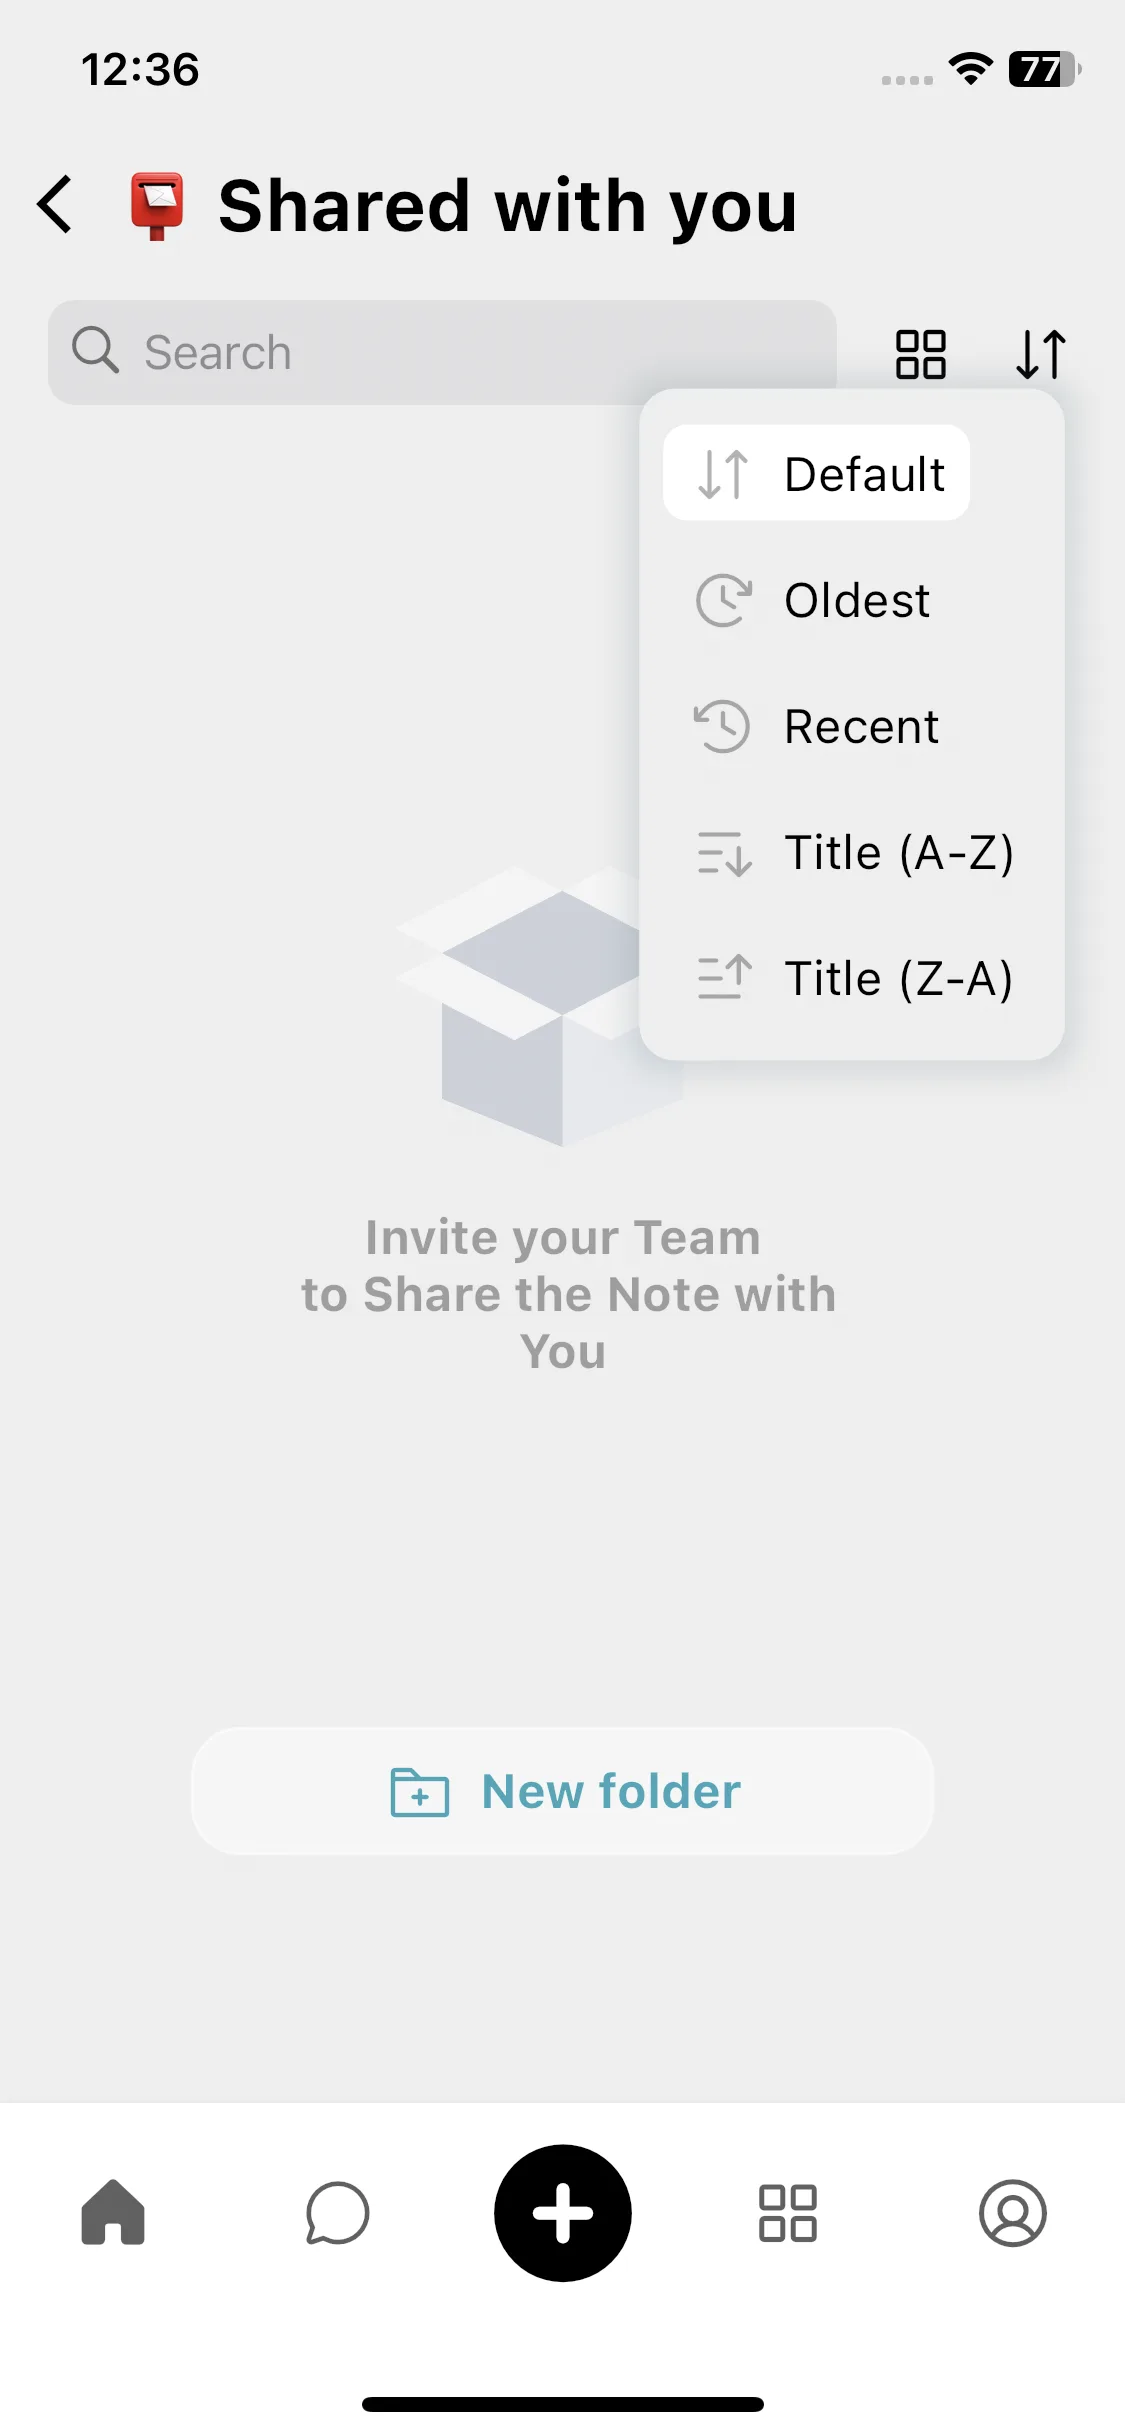
Task: Create new note with plus button
Action: [x=563, y=2213]
